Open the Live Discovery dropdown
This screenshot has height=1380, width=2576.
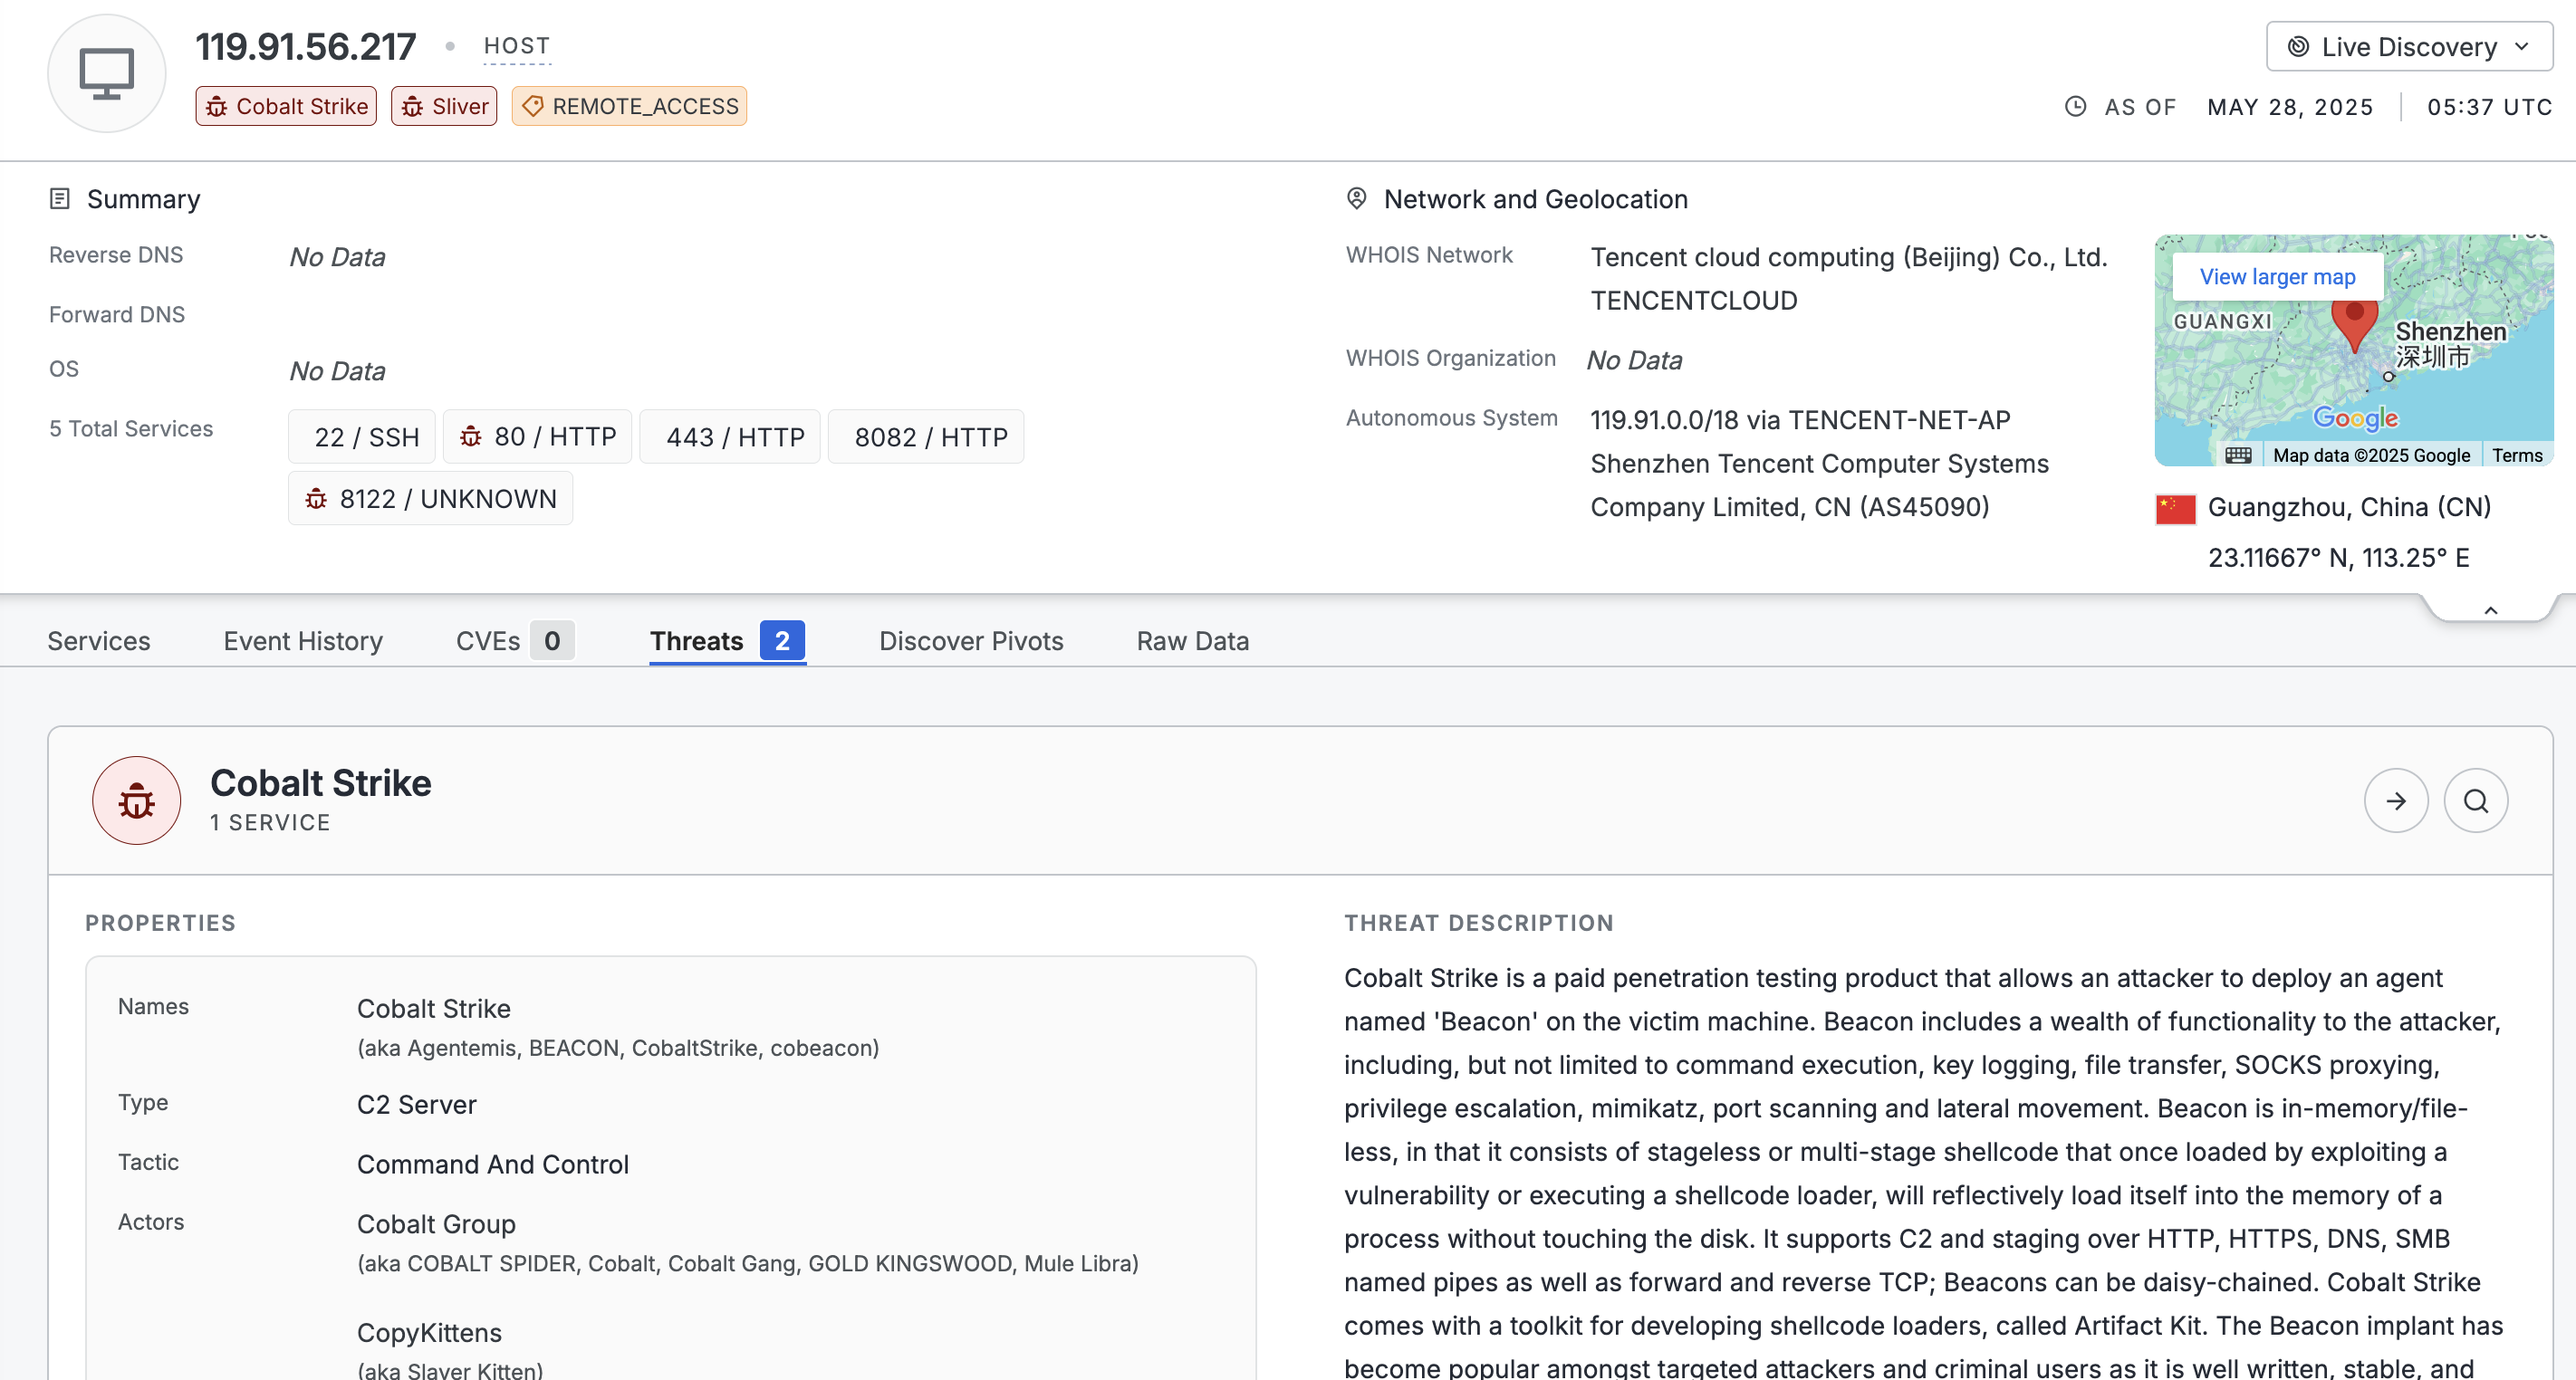[x=2408, y=47]
